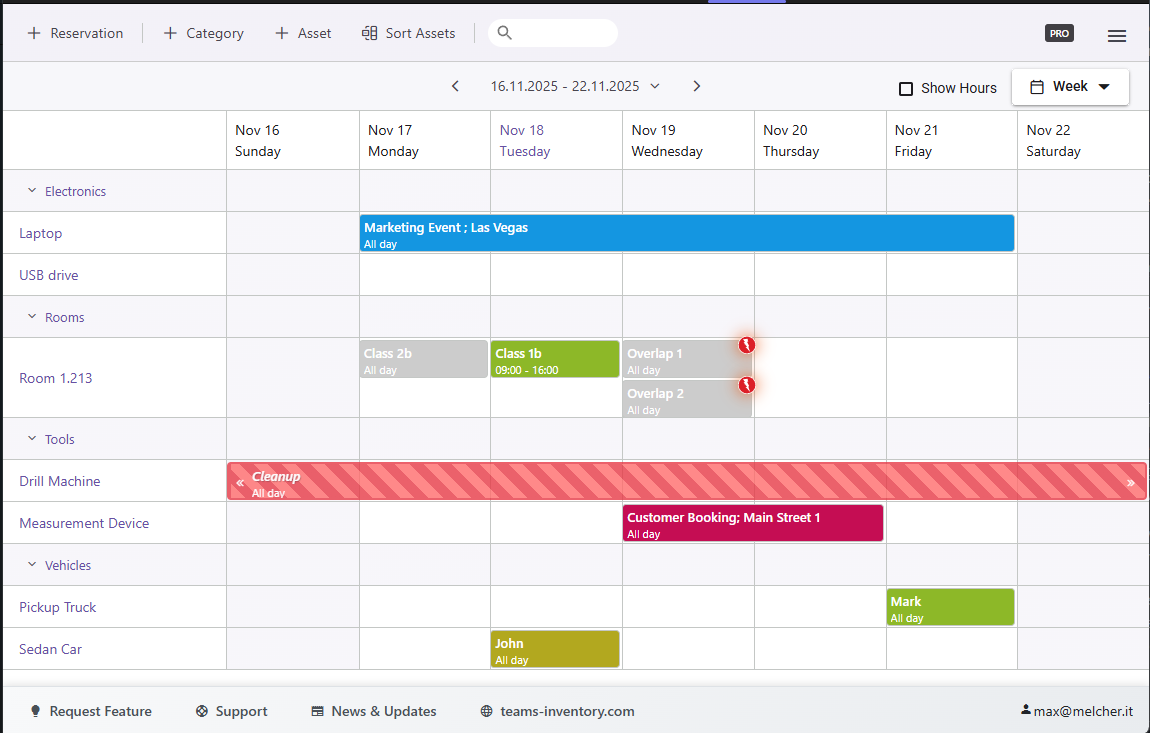Click the user icon next to max@melcher.it
1150x733 pixels.
1026,710
